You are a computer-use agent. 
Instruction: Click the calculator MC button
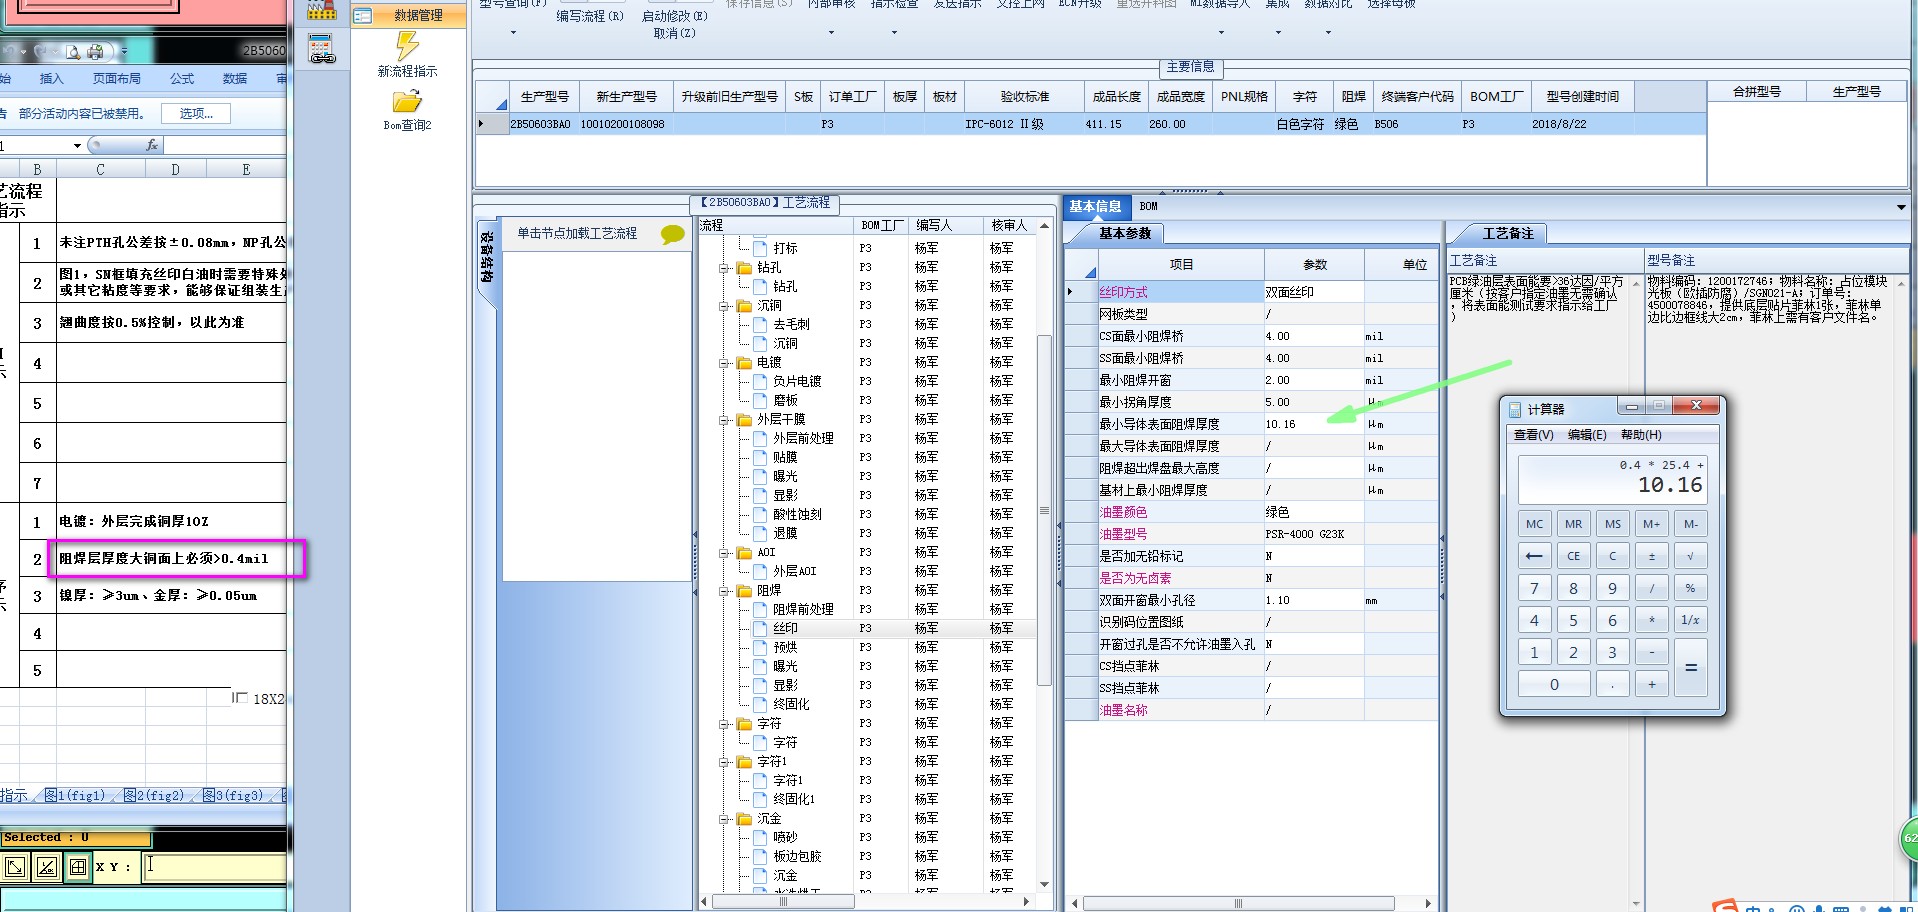pyautogui.click(x=1534, y=524)
